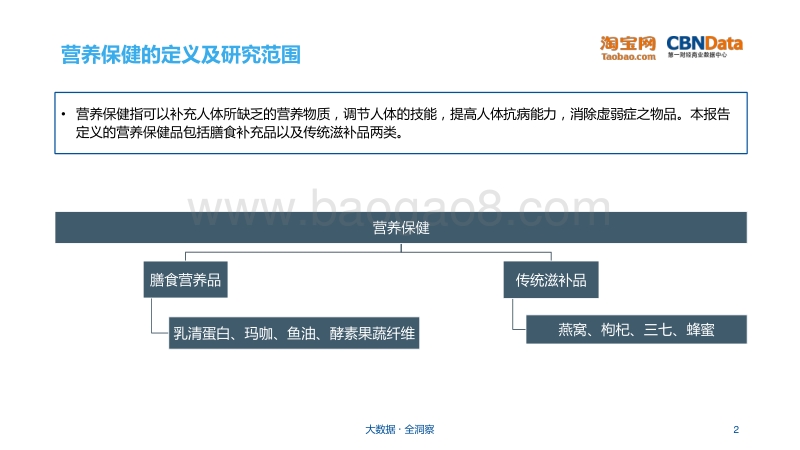Click the 乳清蛋白、玛咖、鱼油、酵素果蔬纤维 box
This screenshot has height=450, width=800.
tap(294, 333)
